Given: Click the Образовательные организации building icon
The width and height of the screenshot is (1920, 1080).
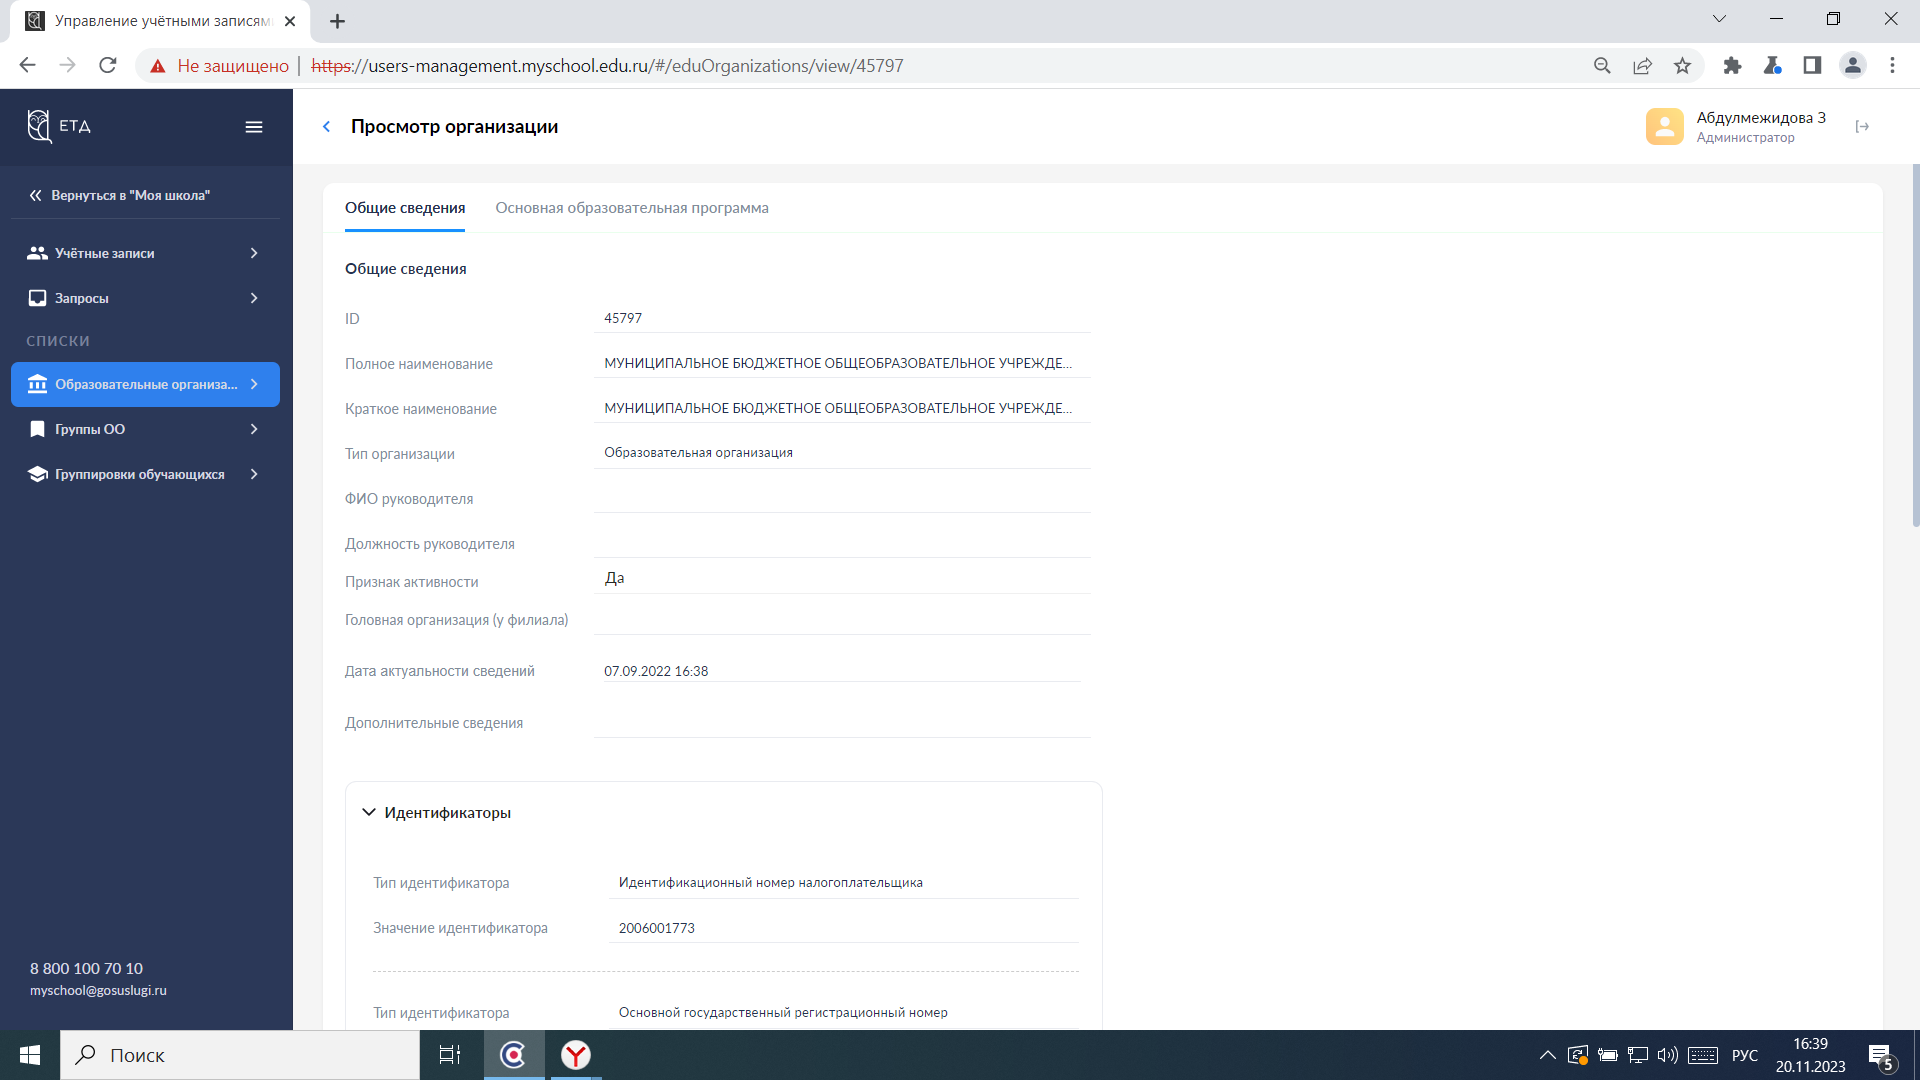Looking at the screenshot, I should pos(37,384).
